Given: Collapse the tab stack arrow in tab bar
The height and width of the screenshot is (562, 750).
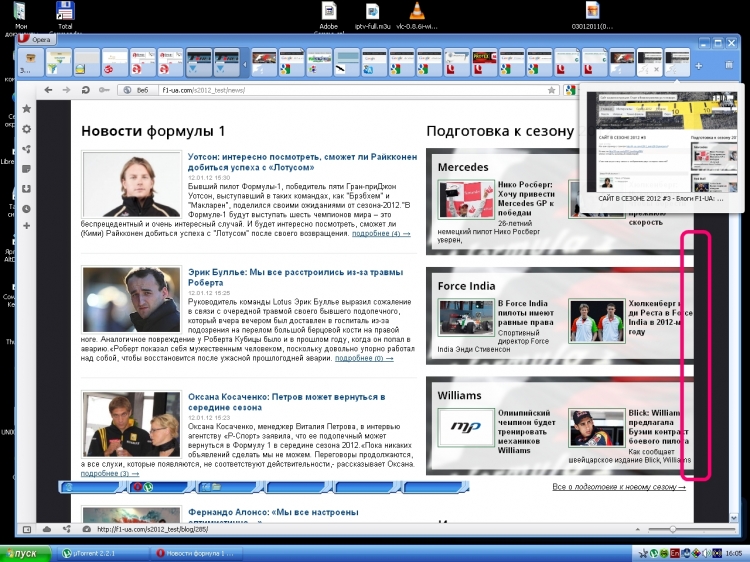Looking at the screenshot, I should [x=245, y=64].
